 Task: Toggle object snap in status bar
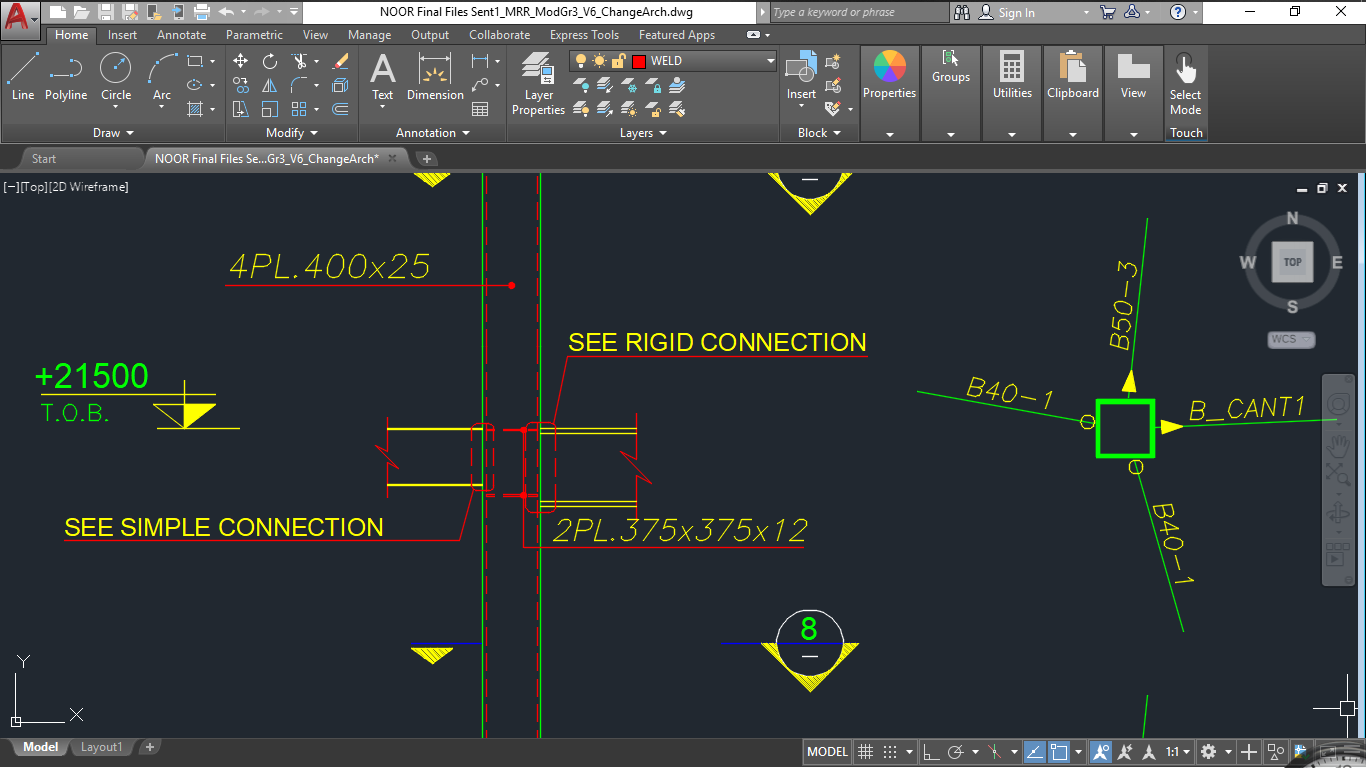1060,752
